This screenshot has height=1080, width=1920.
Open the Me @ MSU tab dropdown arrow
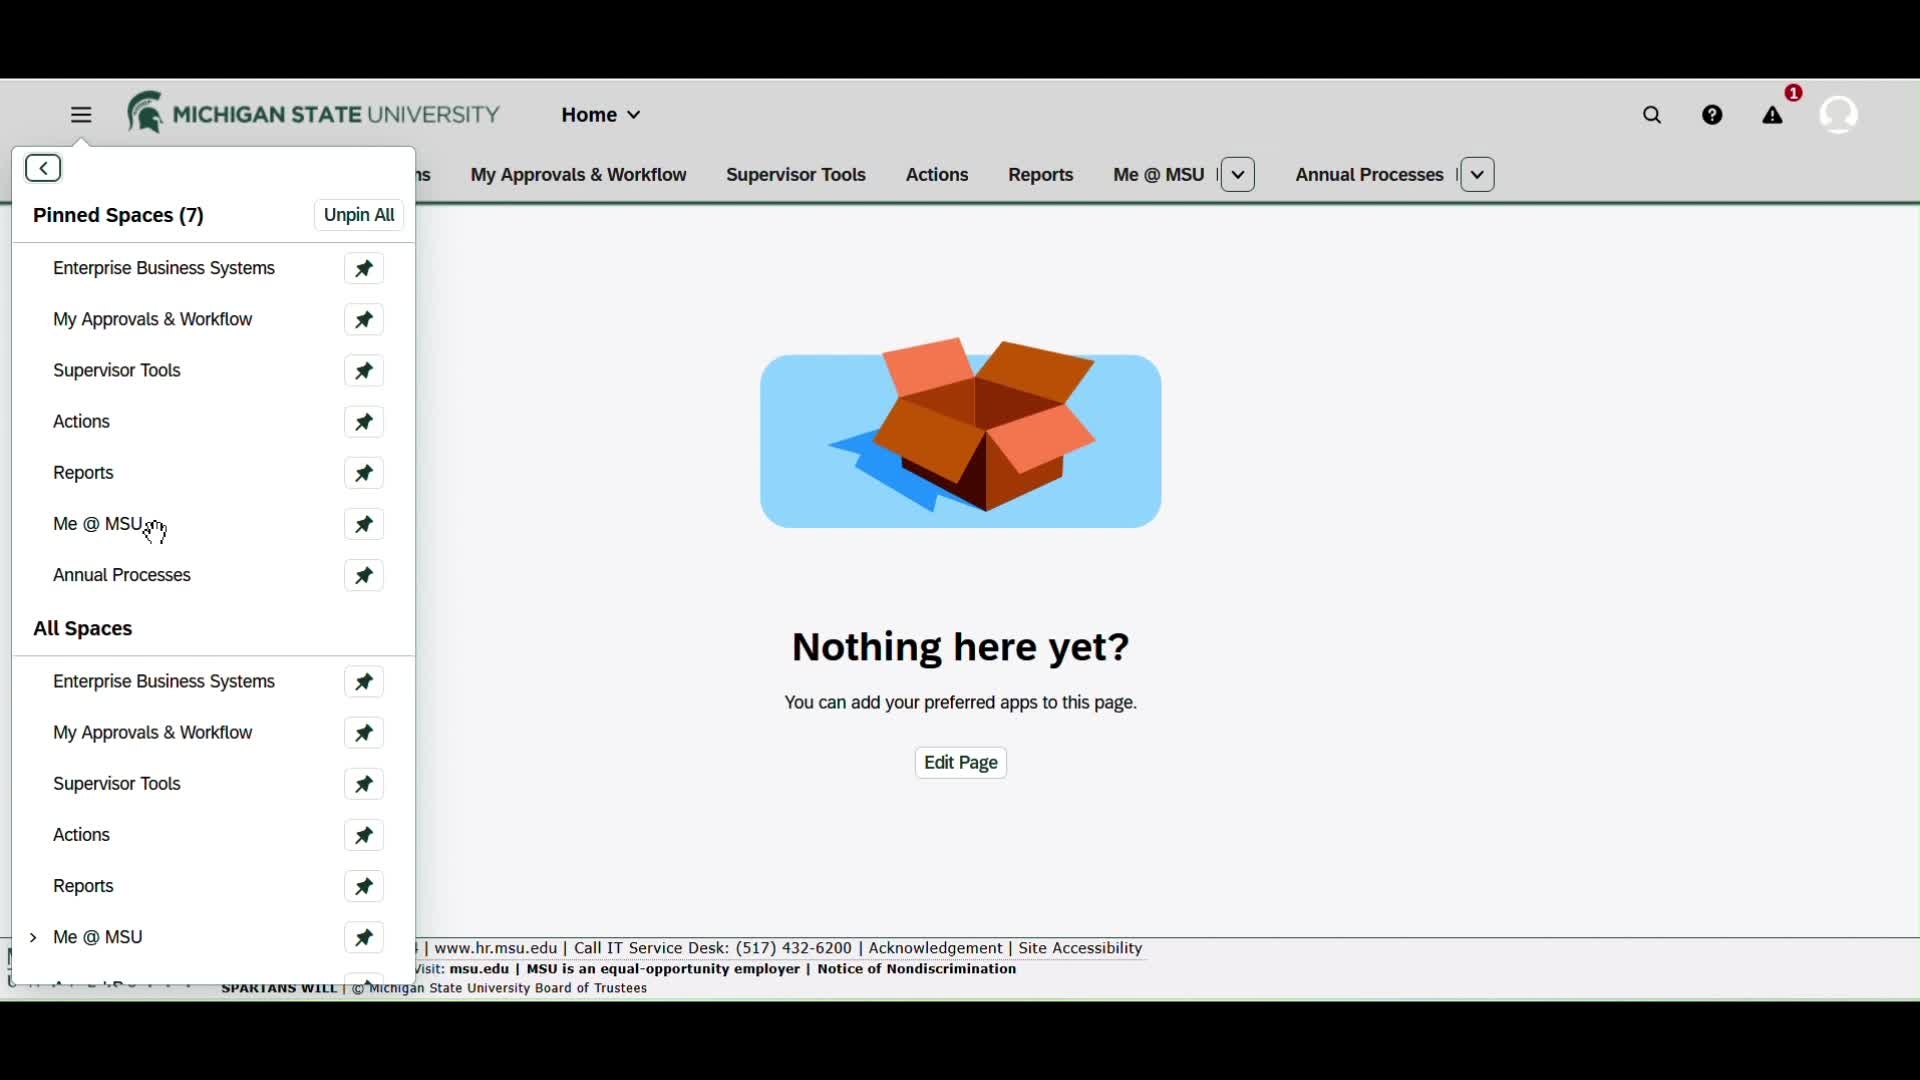[1240, 176]
